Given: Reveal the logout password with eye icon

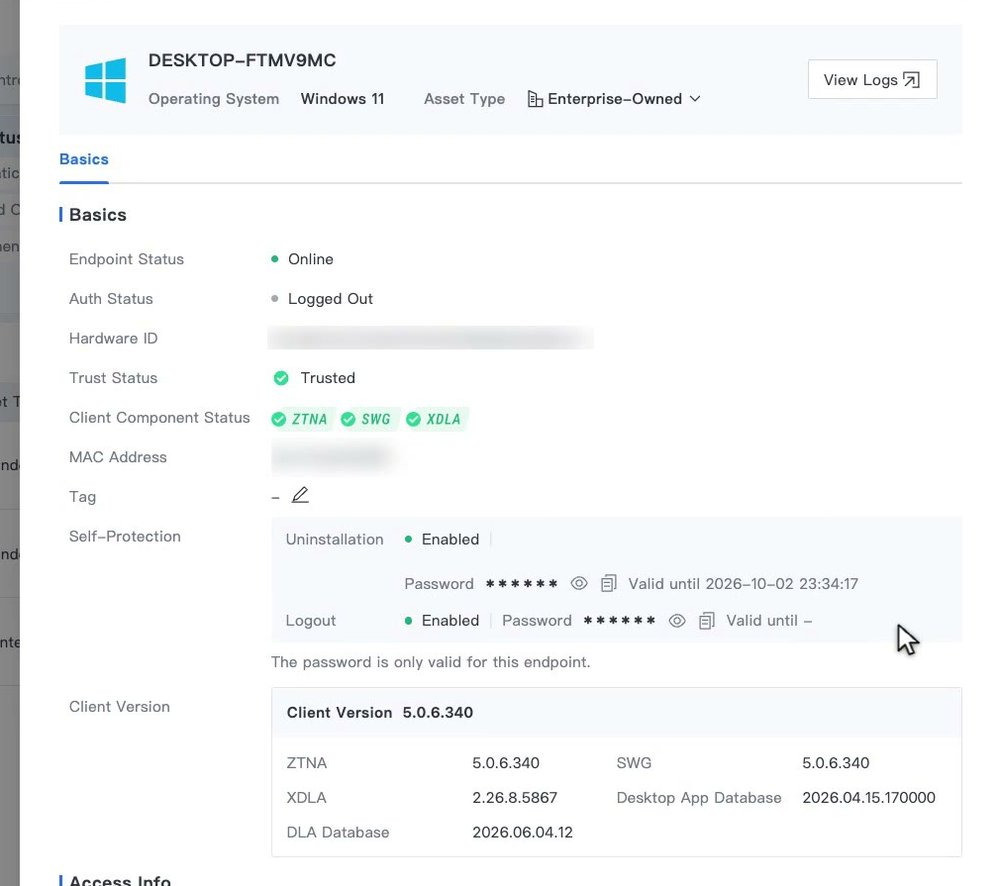Looking at the screenshot, I should click(x=677, y=620).
